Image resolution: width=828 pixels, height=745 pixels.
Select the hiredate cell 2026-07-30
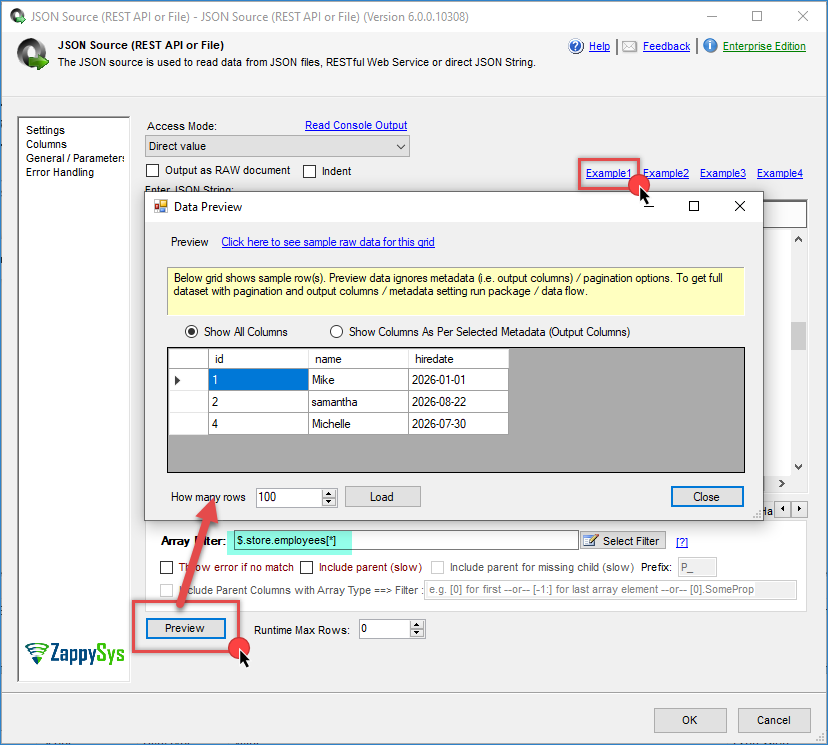click(458, 424)
